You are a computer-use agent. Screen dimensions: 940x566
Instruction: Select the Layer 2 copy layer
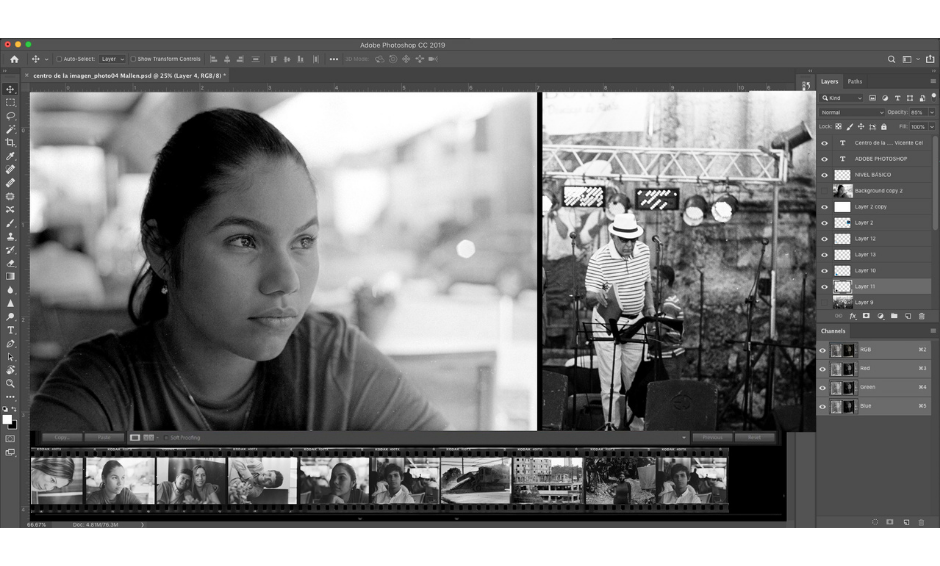click(880, 207)
